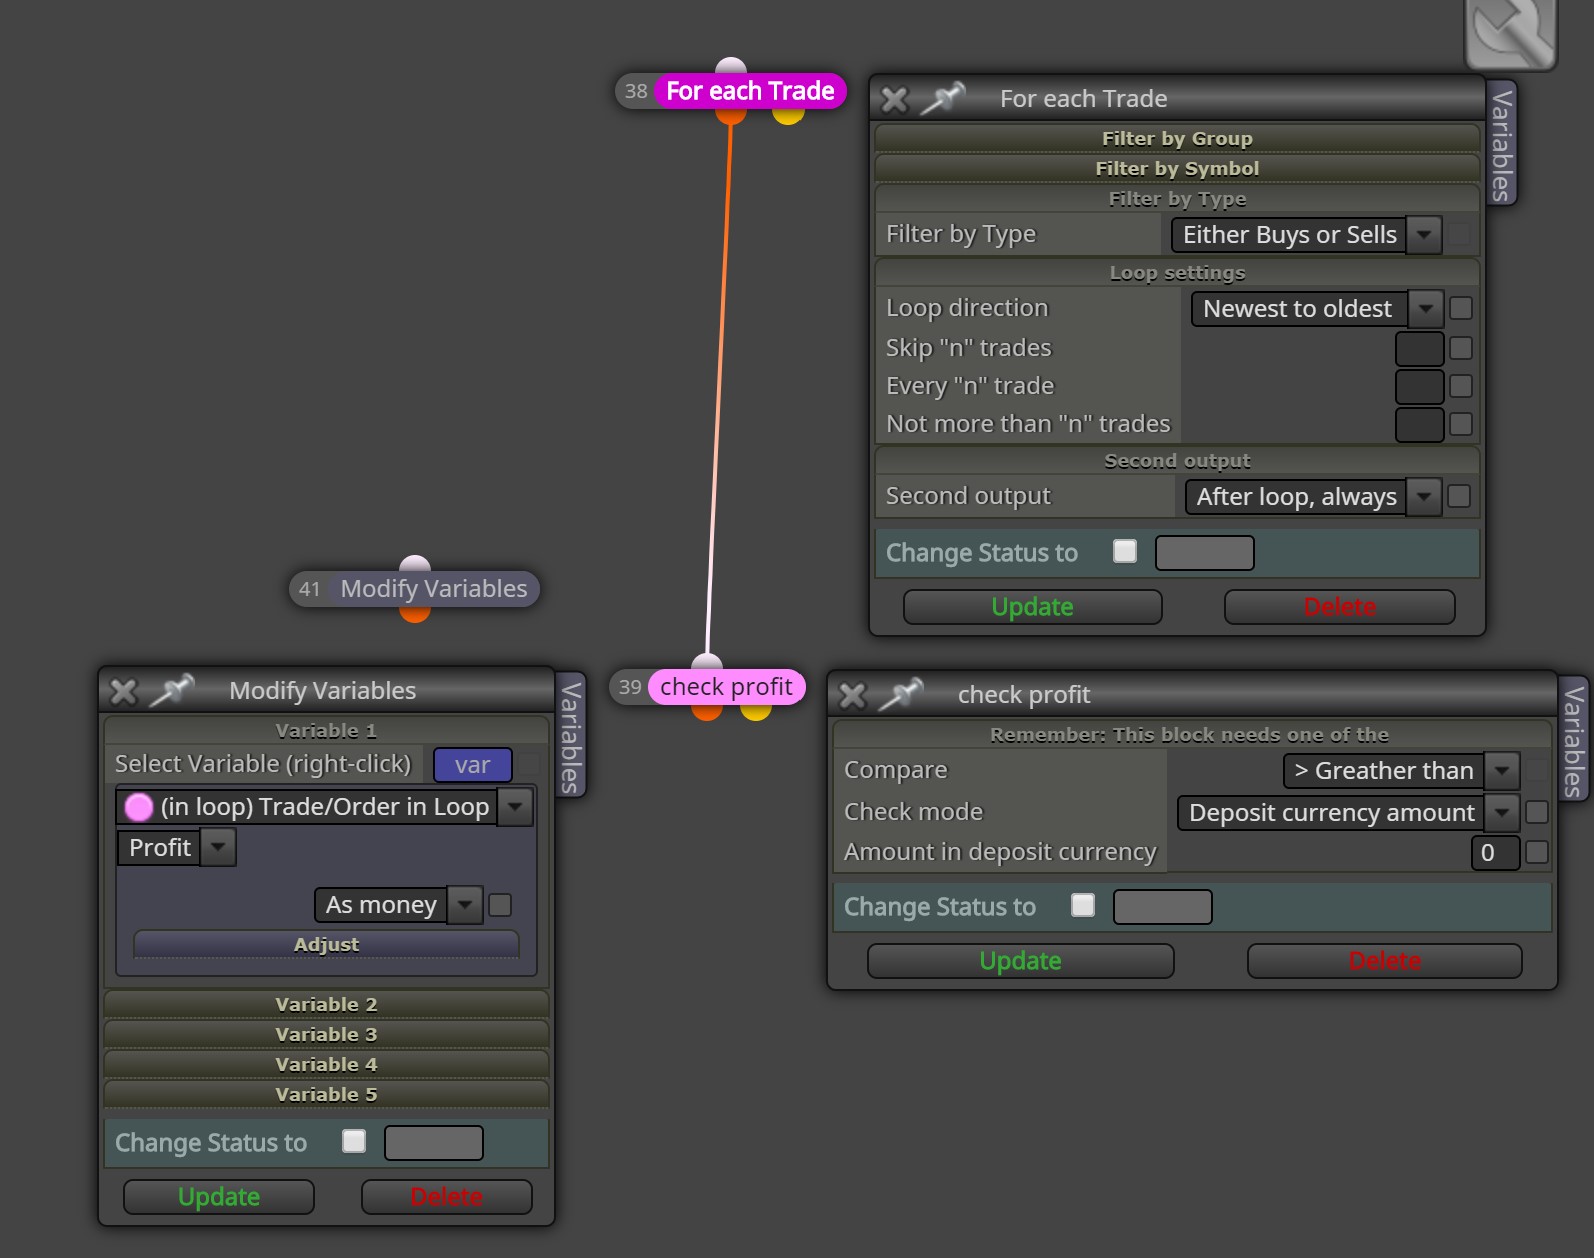Click the pin icon on For each Trade panel
This screenshot has height=1258, width=1594.
click(x=942, y=98)
